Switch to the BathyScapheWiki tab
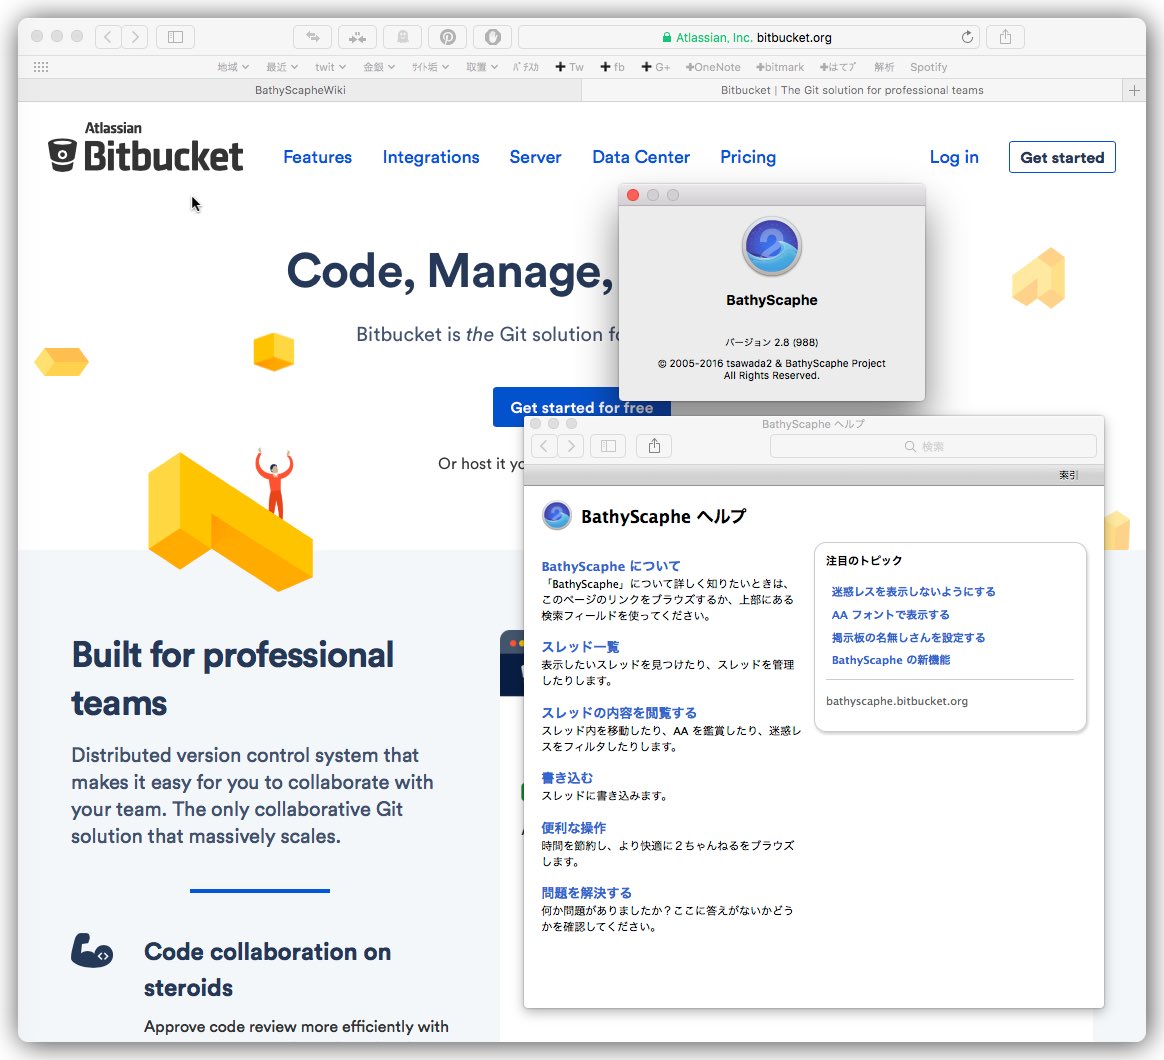The image size is (1164, 1060). [x=300, y=91]
